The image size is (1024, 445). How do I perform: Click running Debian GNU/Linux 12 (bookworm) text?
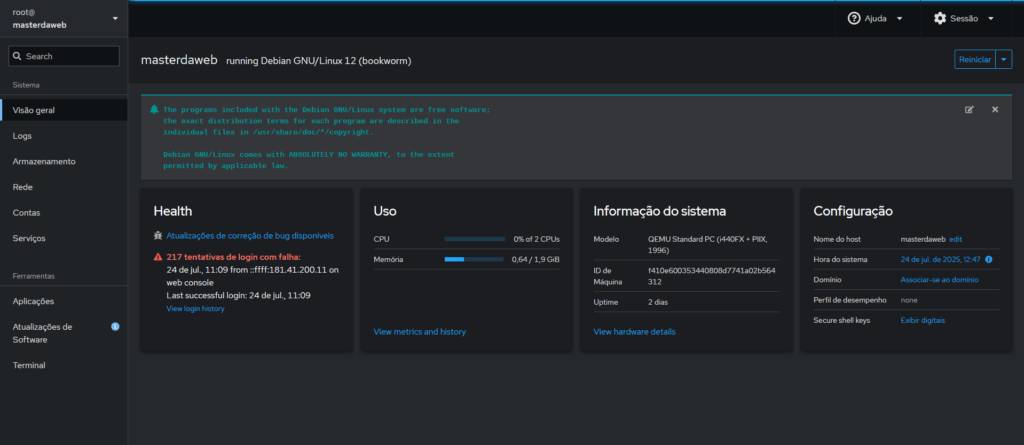pyautogui.click(x=319, y=61)
